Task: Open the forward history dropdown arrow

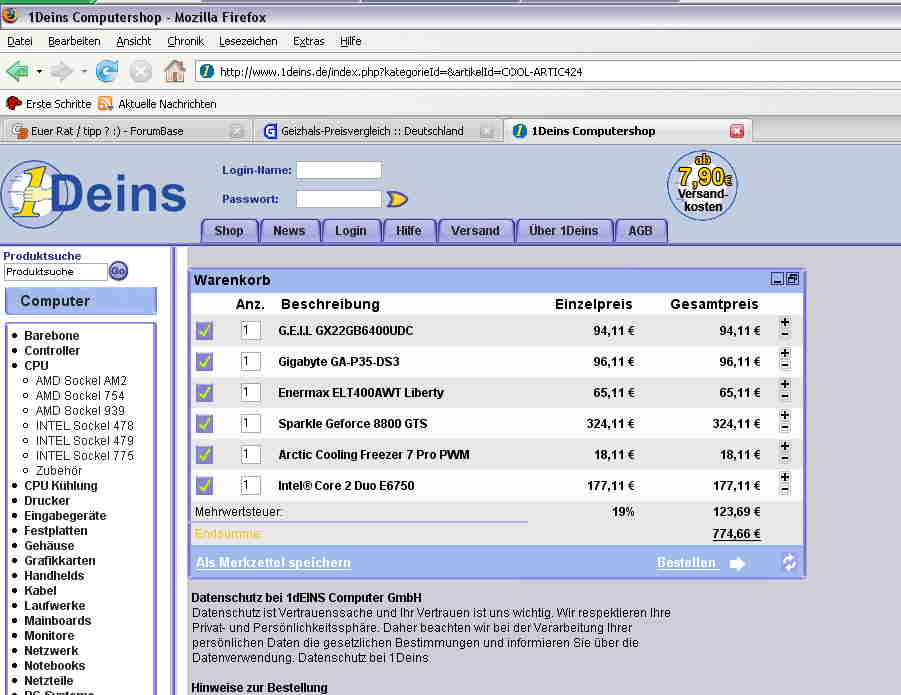Action: point(84,72)
